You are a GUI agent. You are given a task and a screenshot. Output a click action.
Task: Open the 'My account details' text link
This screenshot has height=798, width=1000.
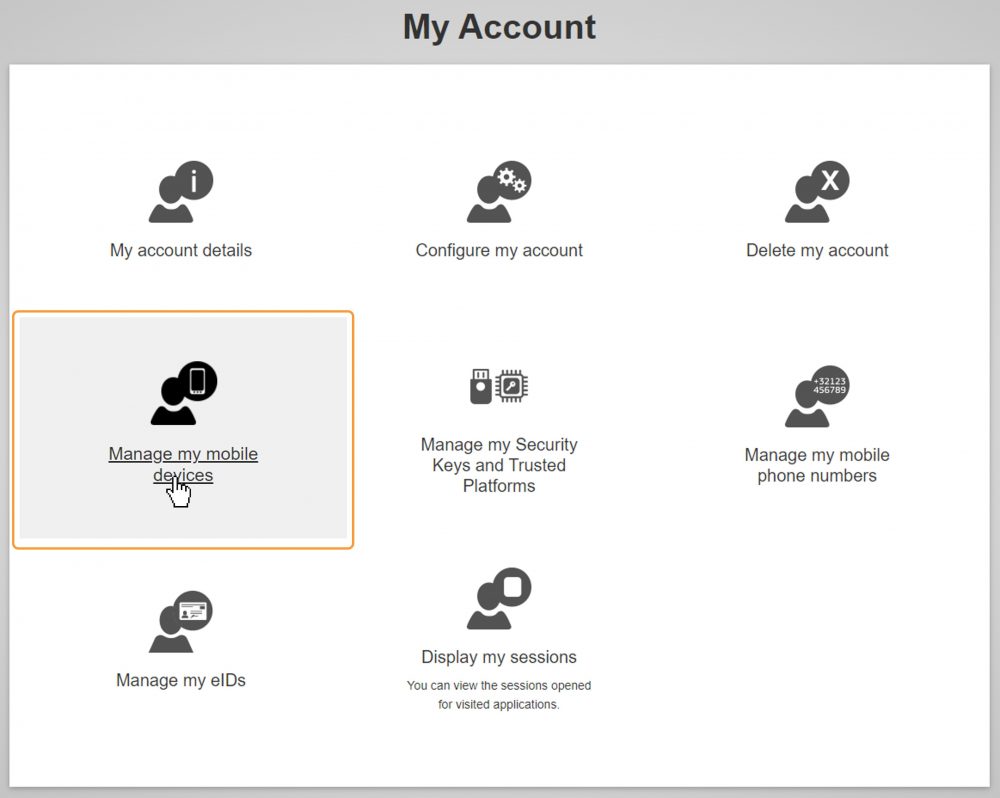[181, 250]
